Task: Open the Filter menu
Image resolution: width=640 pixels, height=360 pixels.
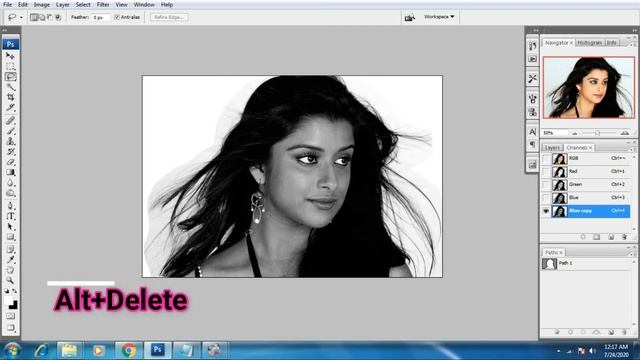Action: (x=103, y=4)
